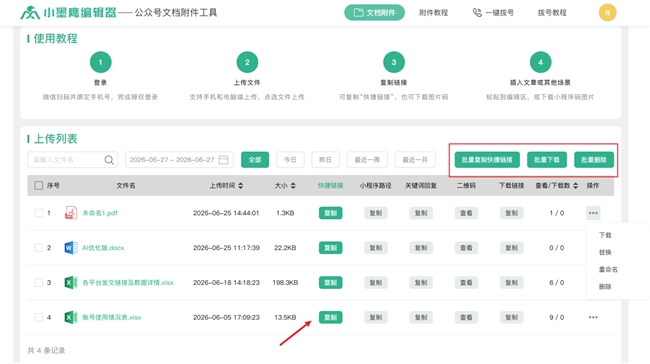The height and width of the screenshot is (364, 650).
Task: Open file 账号使用情况表.xlsx
Action: pos(112,317)
